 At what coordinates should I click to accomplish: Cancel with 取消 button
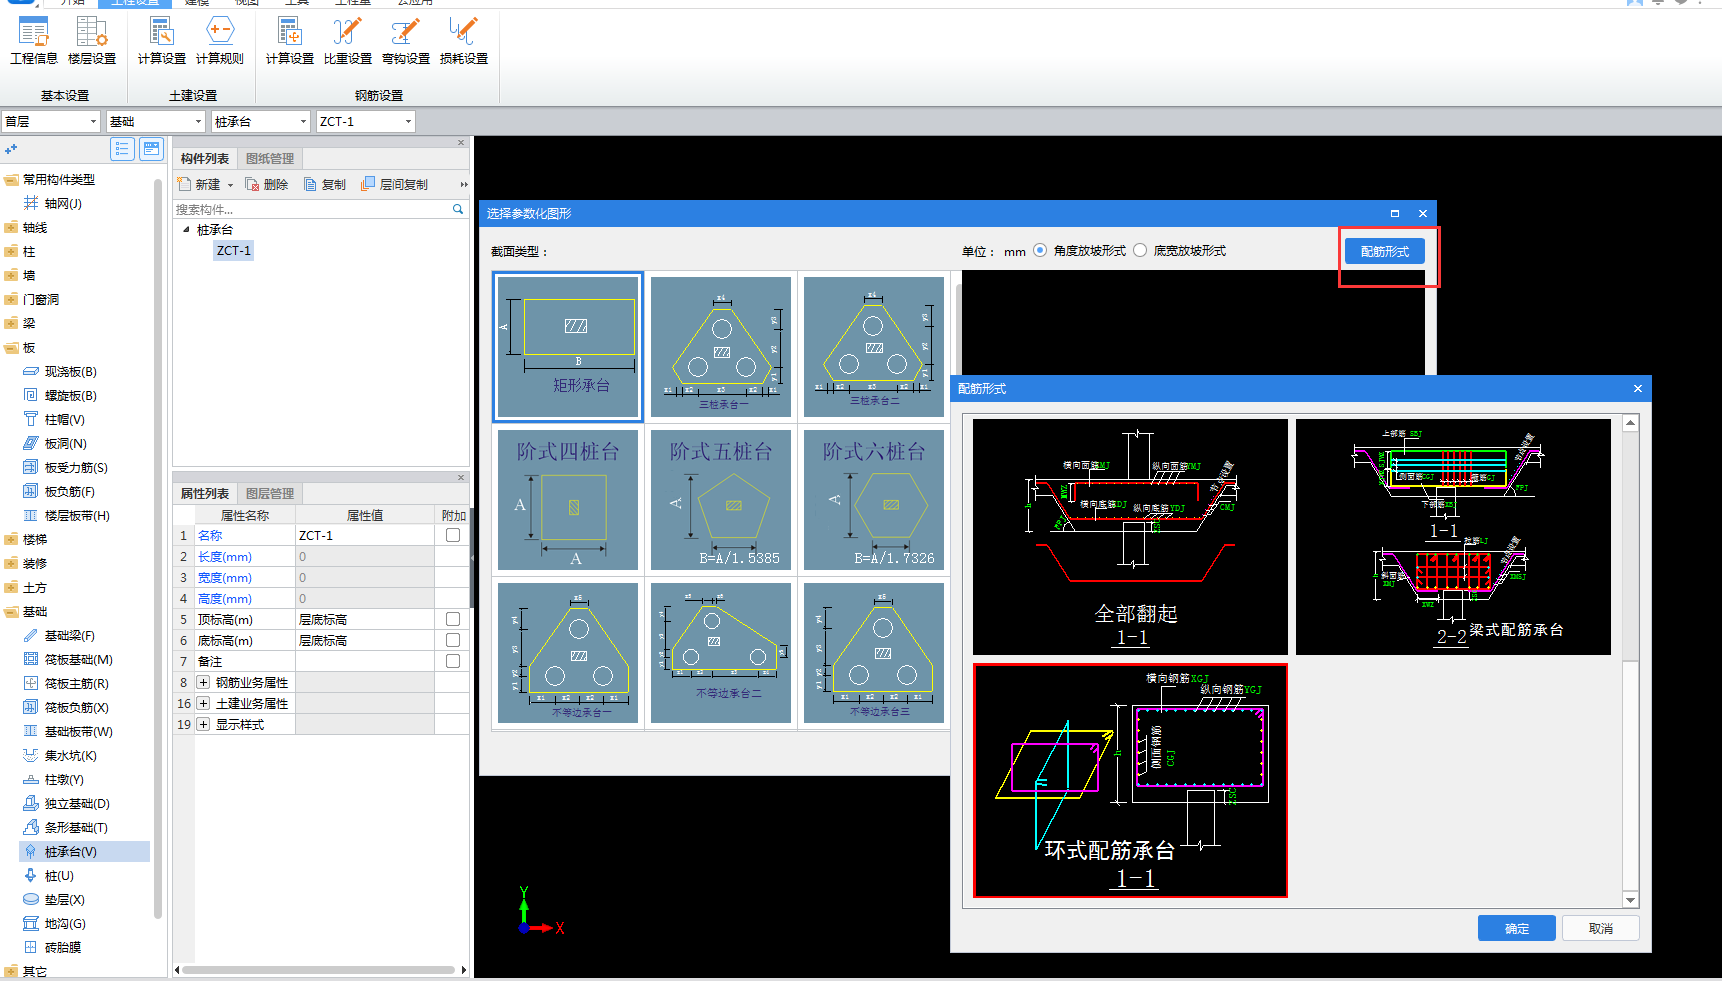click(1600, 928)
